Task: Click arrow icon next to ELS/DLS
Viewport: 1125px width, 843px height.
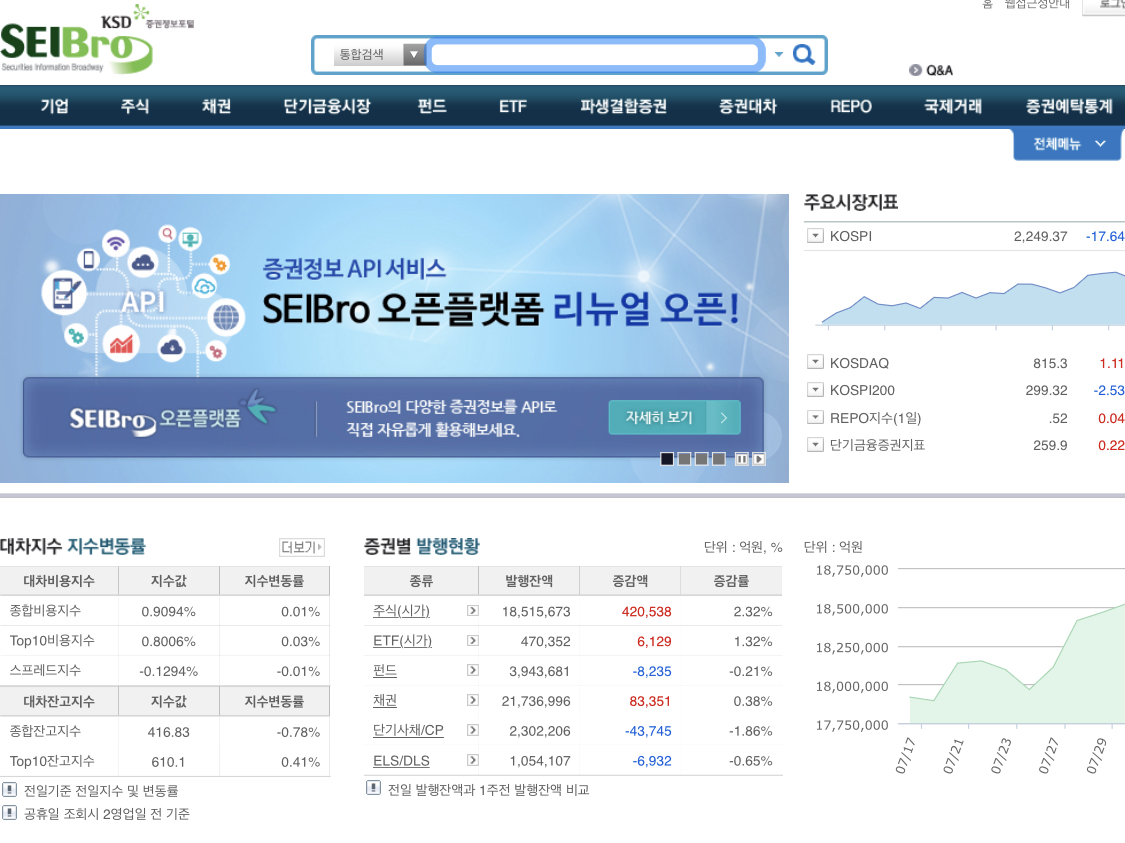Action: 472,759
